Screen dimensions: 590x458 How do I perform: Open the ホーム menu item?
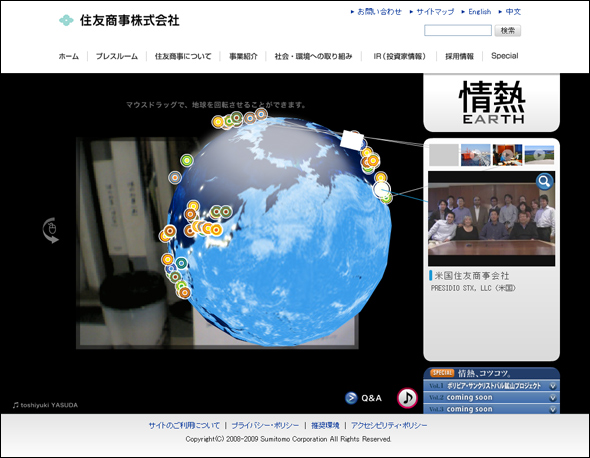tap(69, 56)
